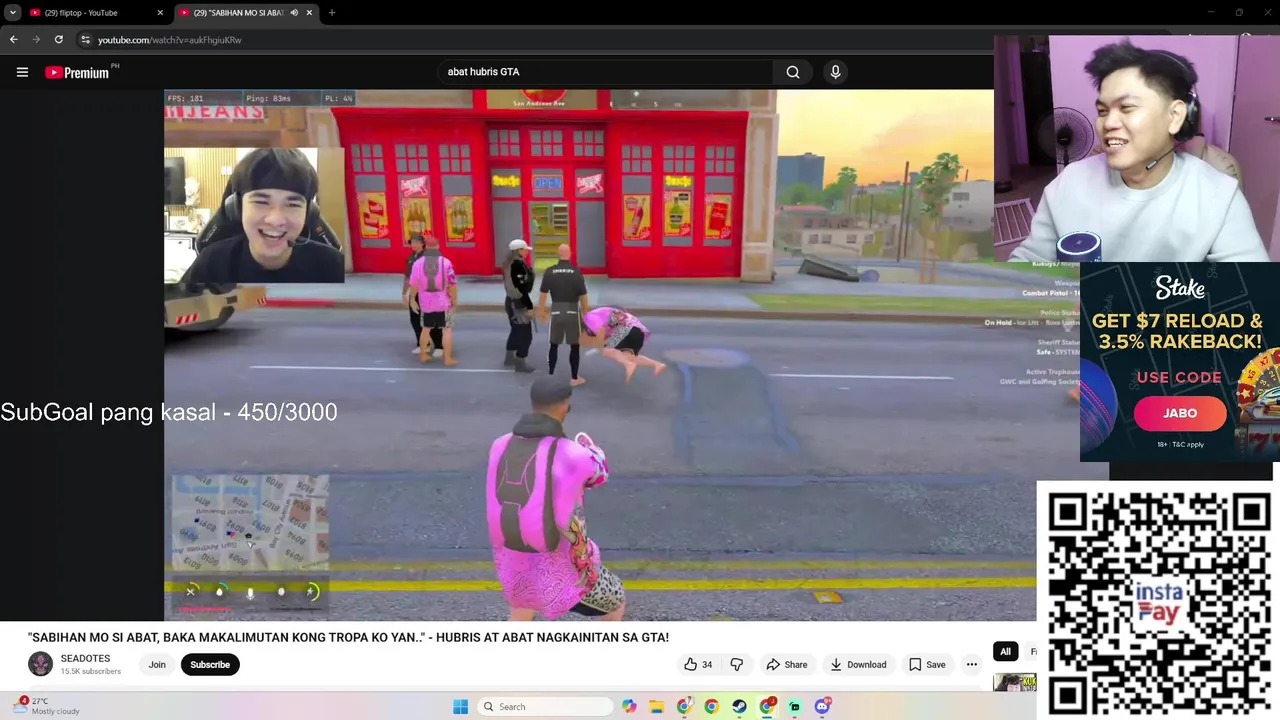Viewport: 1280px width, 720px height.
Task: Download the video
Action: (x=858, y=665)
